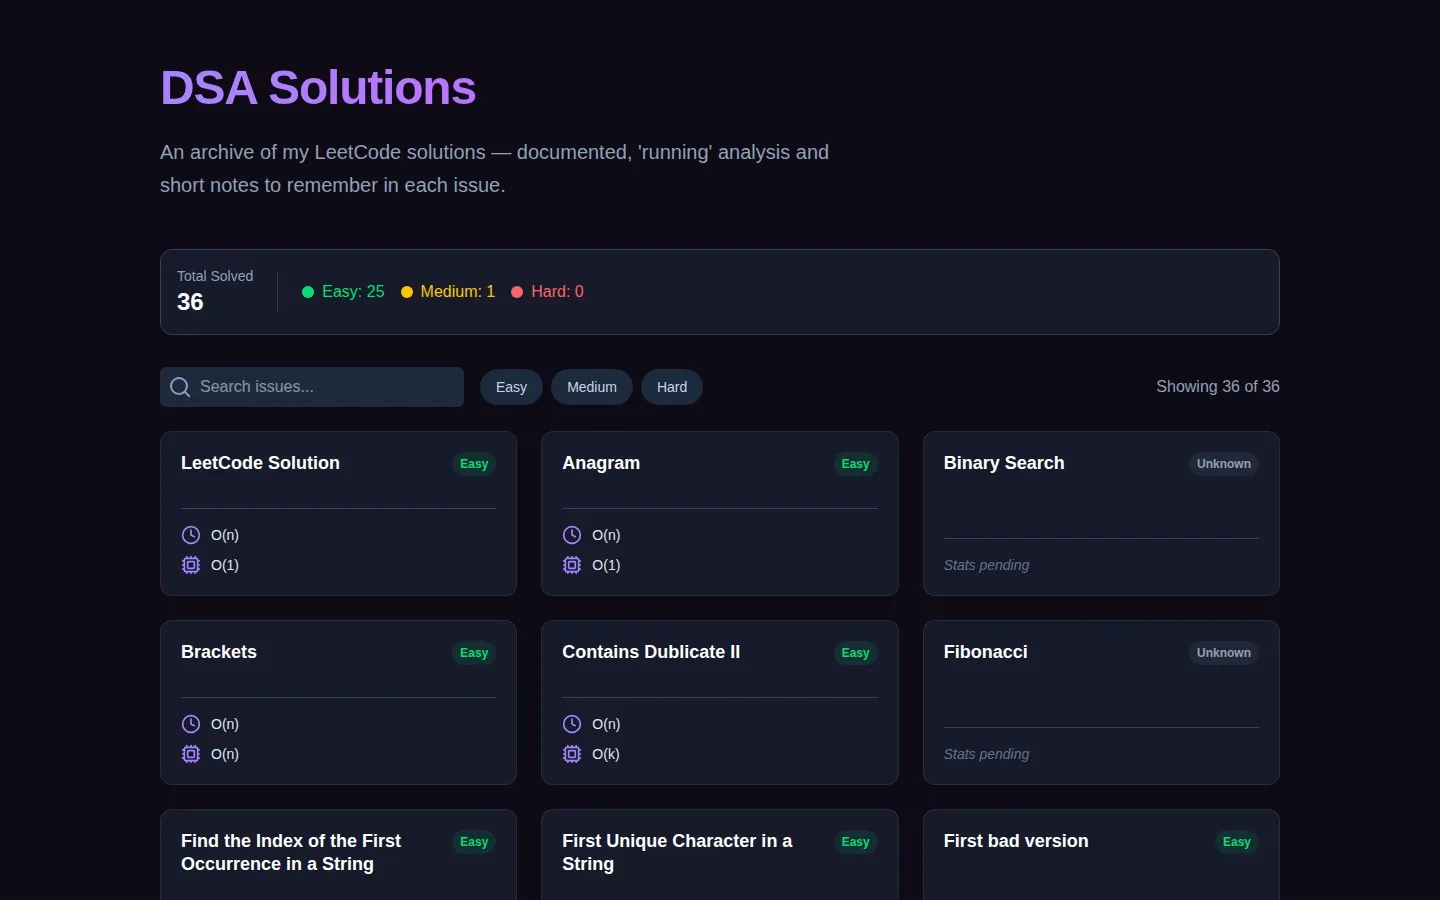The height and width of the screenshot is (900, 1440).
Task: Click the Easy badge on Brackets card
Action: coord(474,653)
